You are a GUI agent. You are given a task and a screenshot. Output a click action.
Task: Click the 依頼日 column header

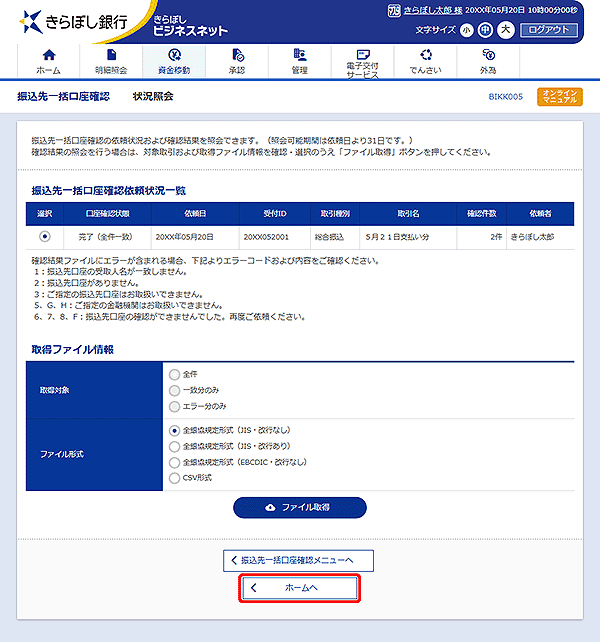pyautogui.click(x=195, y=214)
